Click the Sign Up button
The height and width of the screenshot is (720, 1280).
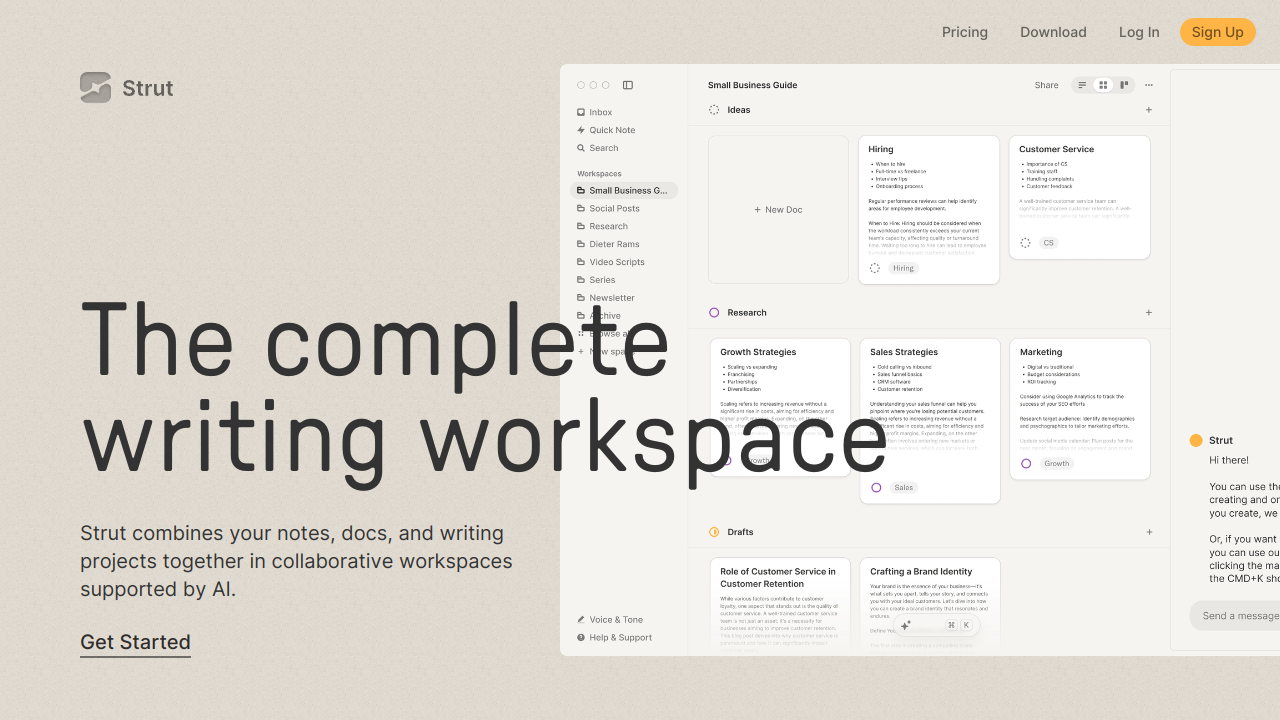click(1218, 32)
